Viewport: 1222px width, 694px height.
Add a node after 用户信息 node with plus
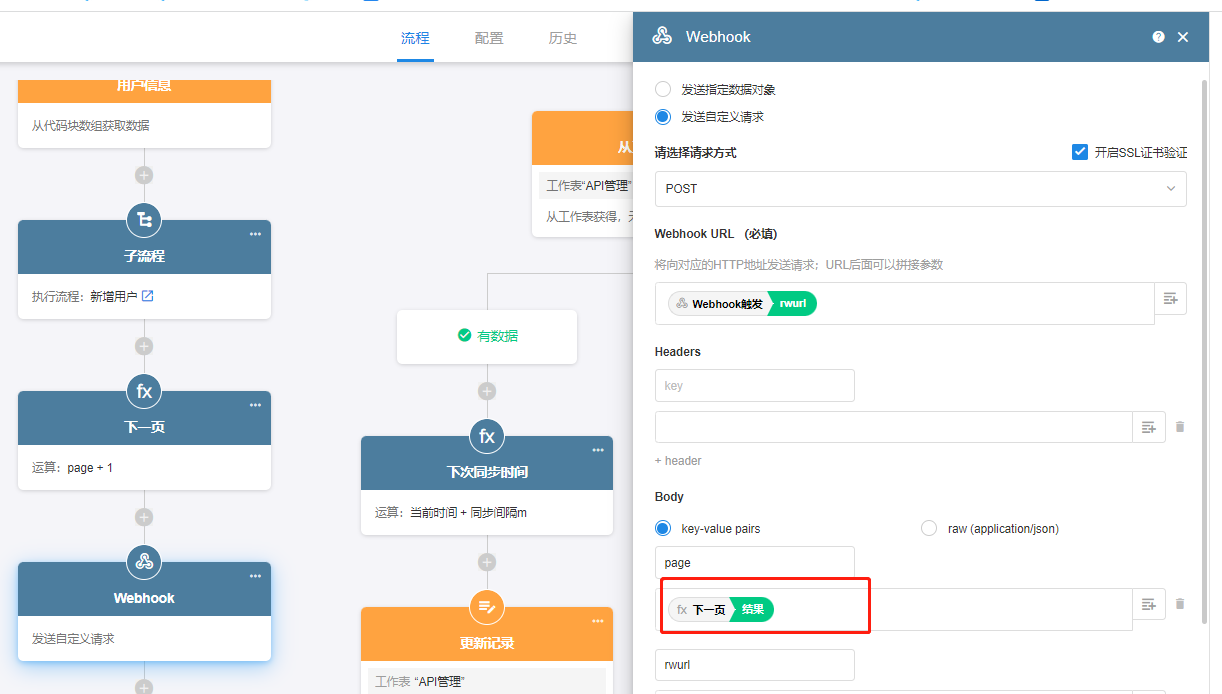coord(144,175)
